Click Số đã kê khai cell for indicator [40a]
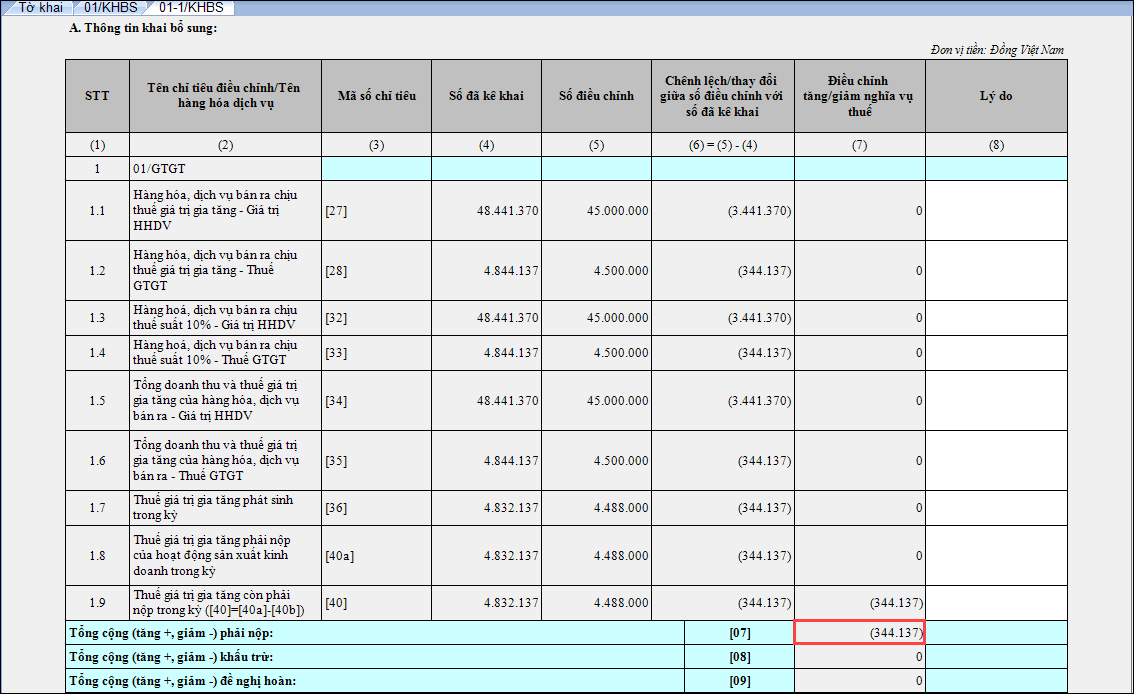This screenshot has height=694, width=1134. 486,555
